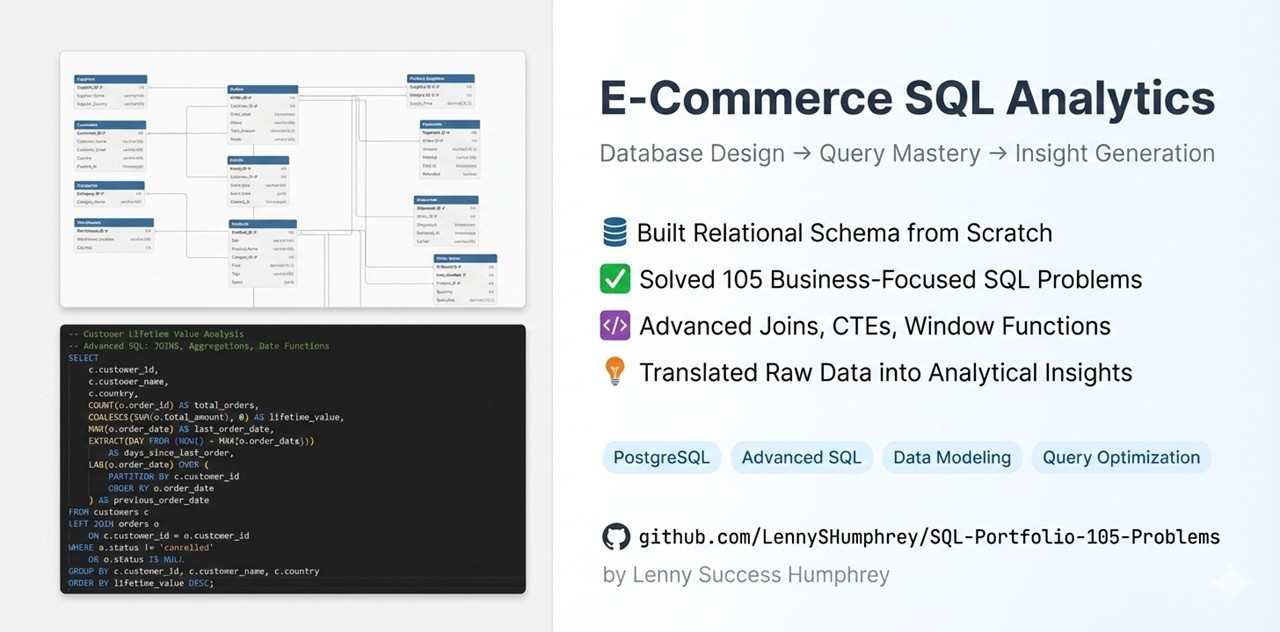Screen dimensions: 1280x632
Task: Select the Advanced SQL tag
Action: [x=802, y=457]
